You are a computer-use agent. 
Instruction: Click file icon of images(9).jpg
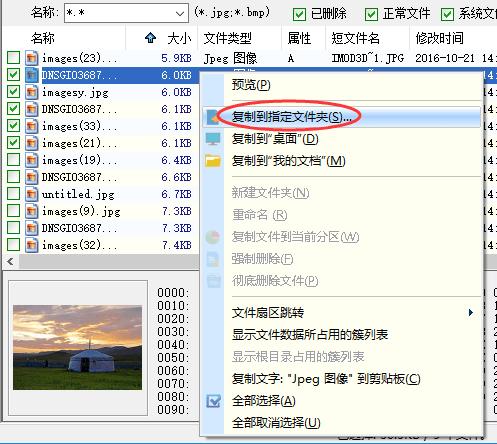point(31,211)
